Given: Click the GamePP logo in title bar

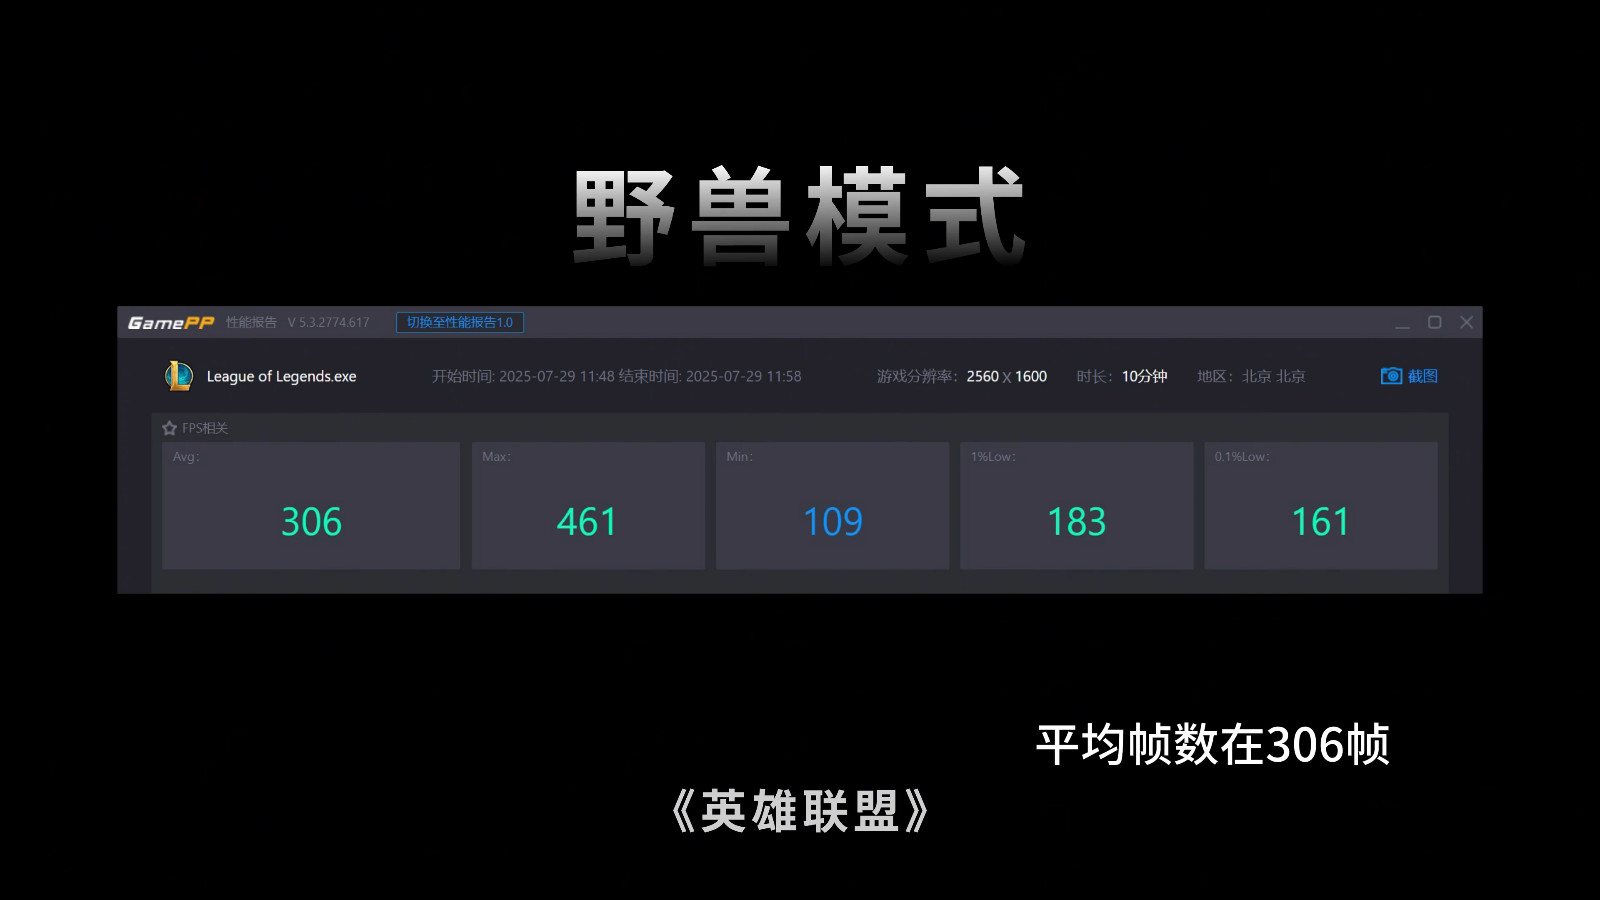Looking at the screenshot, I should [171, 323].
